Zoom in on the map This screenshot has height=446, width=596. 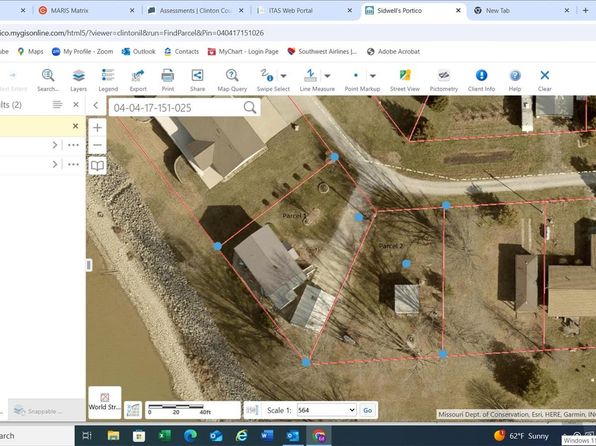tap(97, 127)
